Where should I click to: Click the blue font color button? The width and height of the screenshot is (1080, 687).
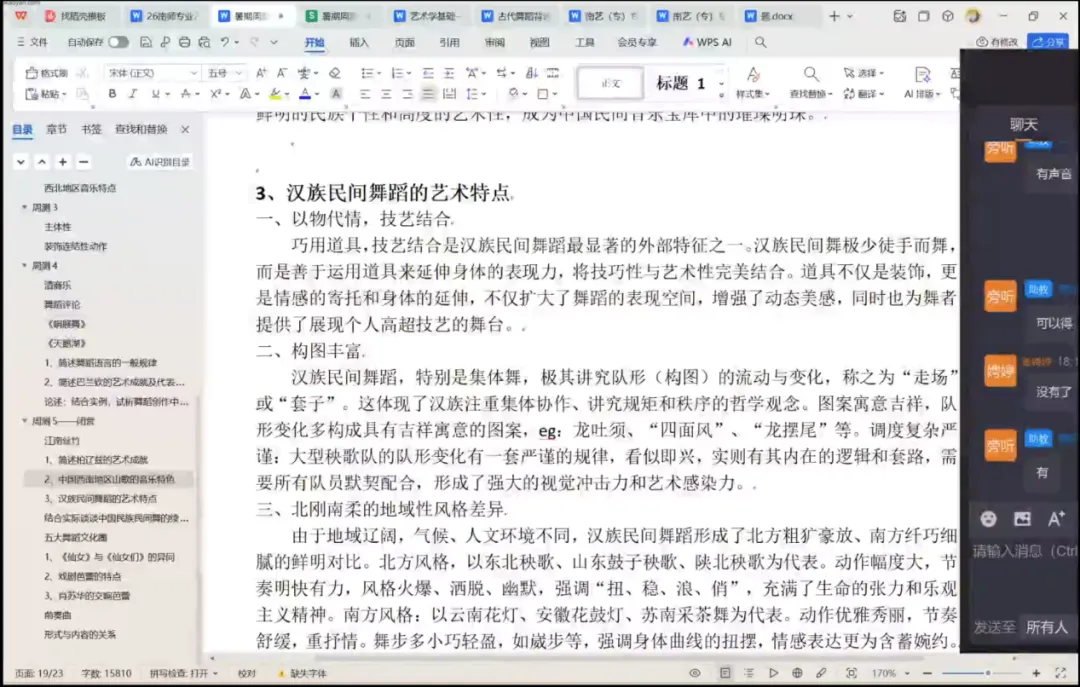[x=305, y=94]
